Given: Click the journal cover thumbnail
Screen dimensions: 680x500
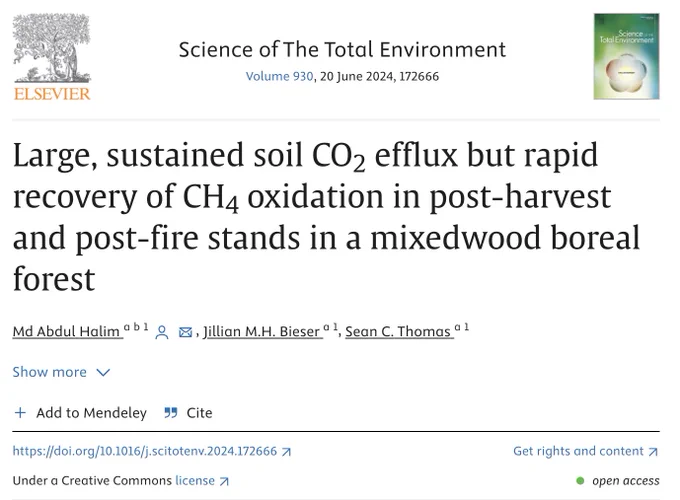Looking at the screenshot, I should (626, 56).
